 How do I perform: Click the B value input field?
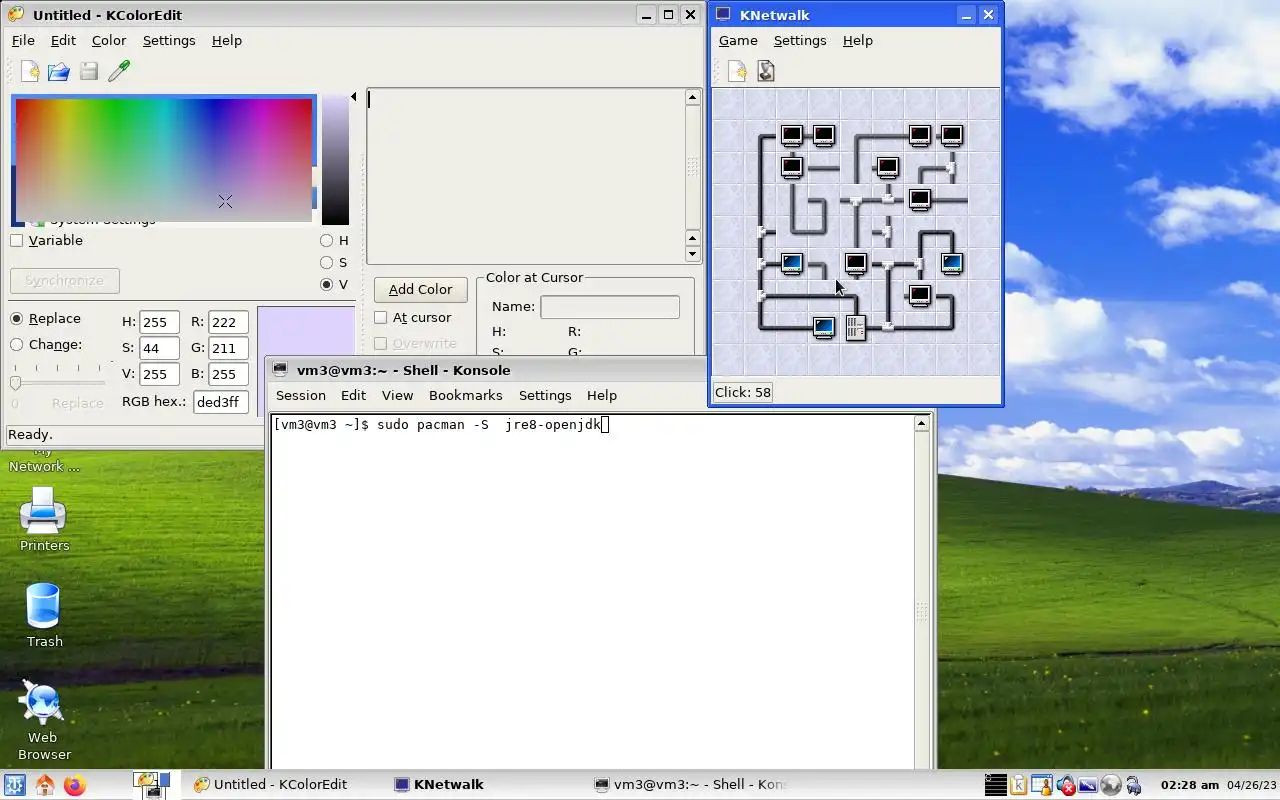(228, 375)
